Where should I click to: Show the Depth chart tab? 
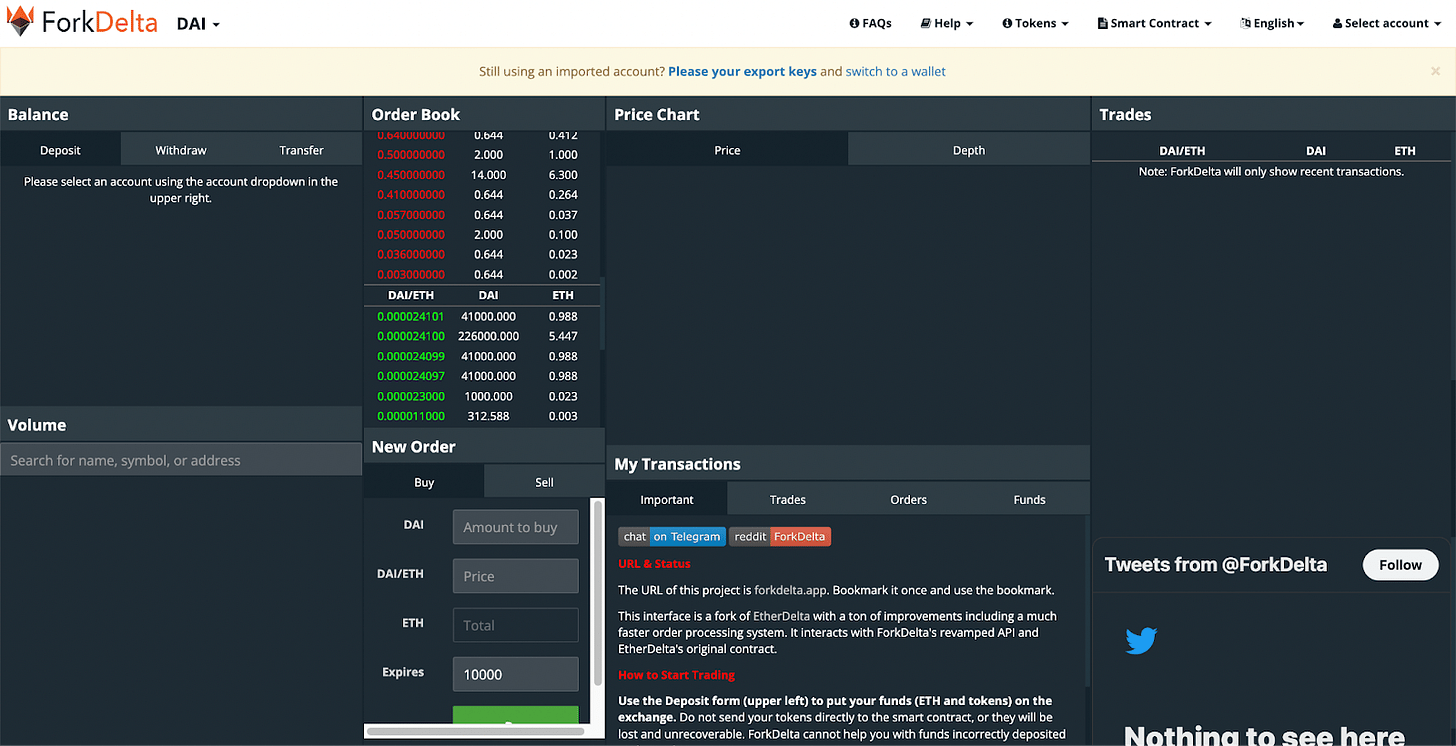coord(969,150)
